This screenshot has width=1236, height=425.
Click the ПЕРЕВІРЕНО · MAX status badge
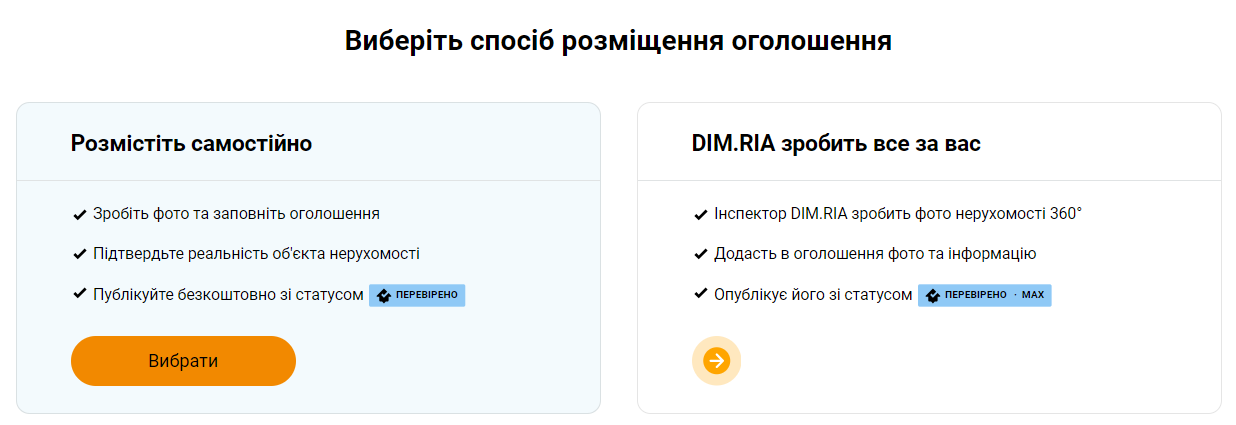pos(984,295)
